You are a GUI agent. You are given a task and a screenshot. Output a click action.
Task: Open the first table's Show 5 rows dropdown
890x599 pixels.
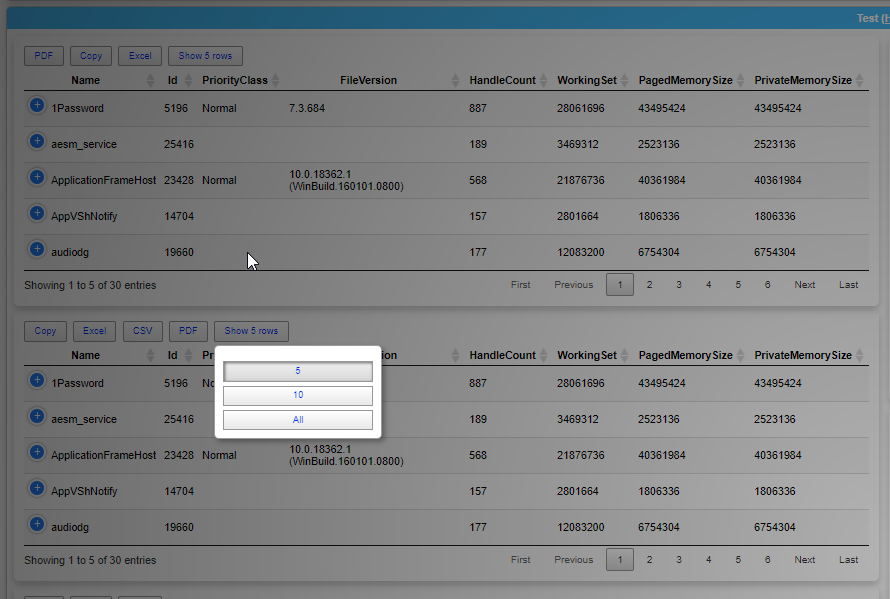(x=205, y=56)
